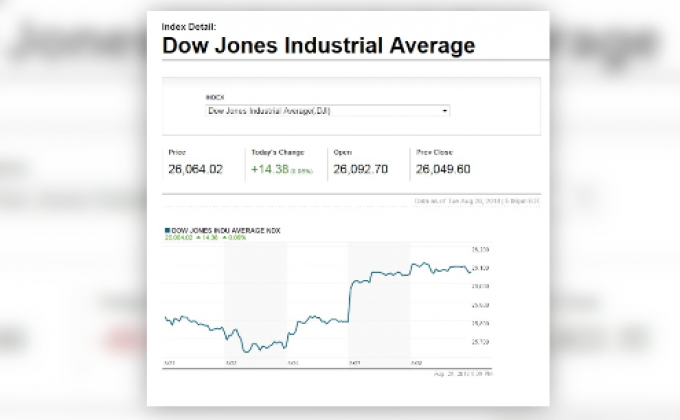Click the lowest dip of the chart line
The image size is (680, 420).
[x=246, y=350]
